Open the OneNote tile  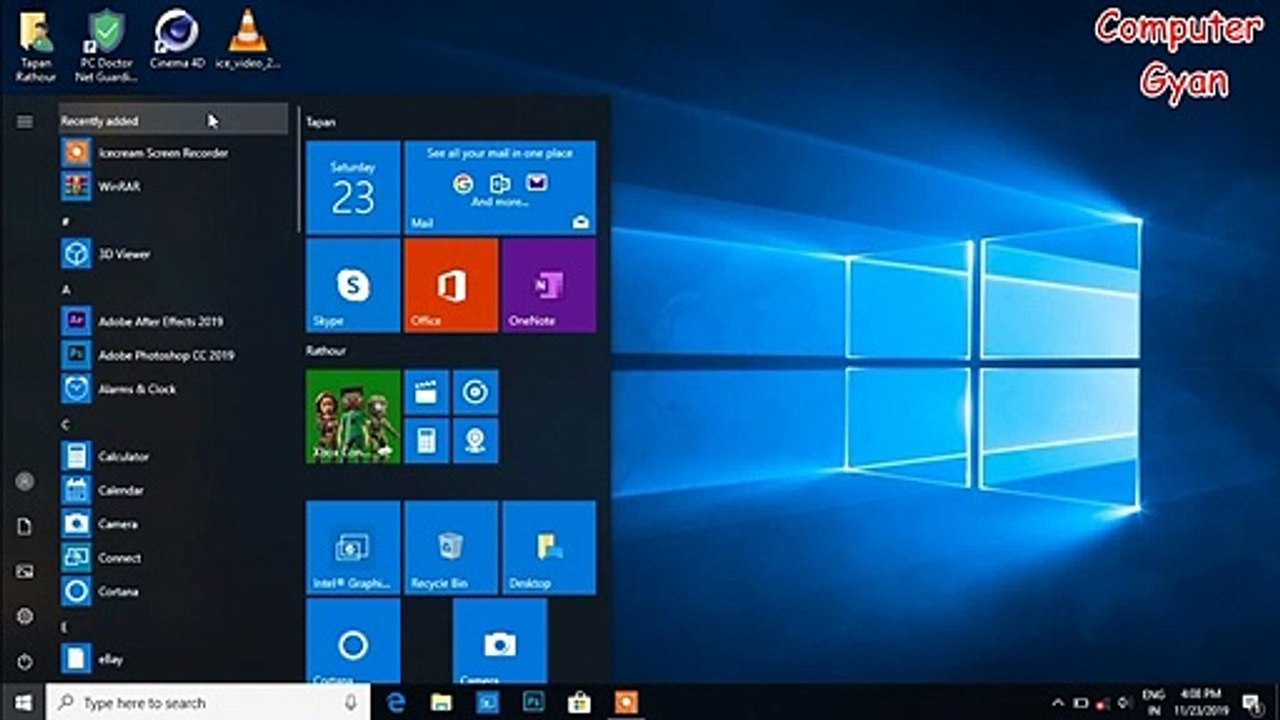[549, 285]
